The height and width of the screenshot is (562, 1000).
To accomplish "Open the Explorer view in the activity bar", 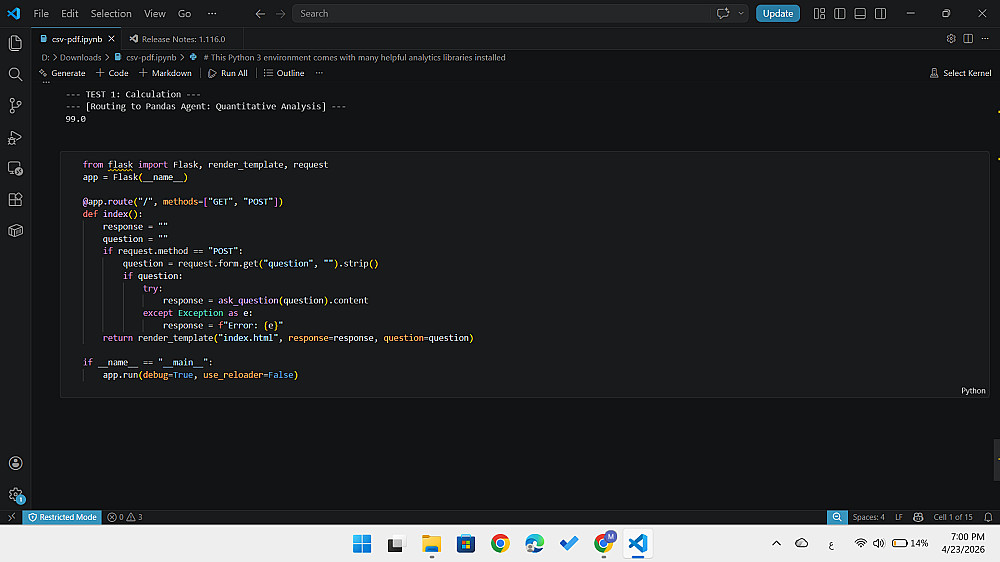I will click(15, 43).
